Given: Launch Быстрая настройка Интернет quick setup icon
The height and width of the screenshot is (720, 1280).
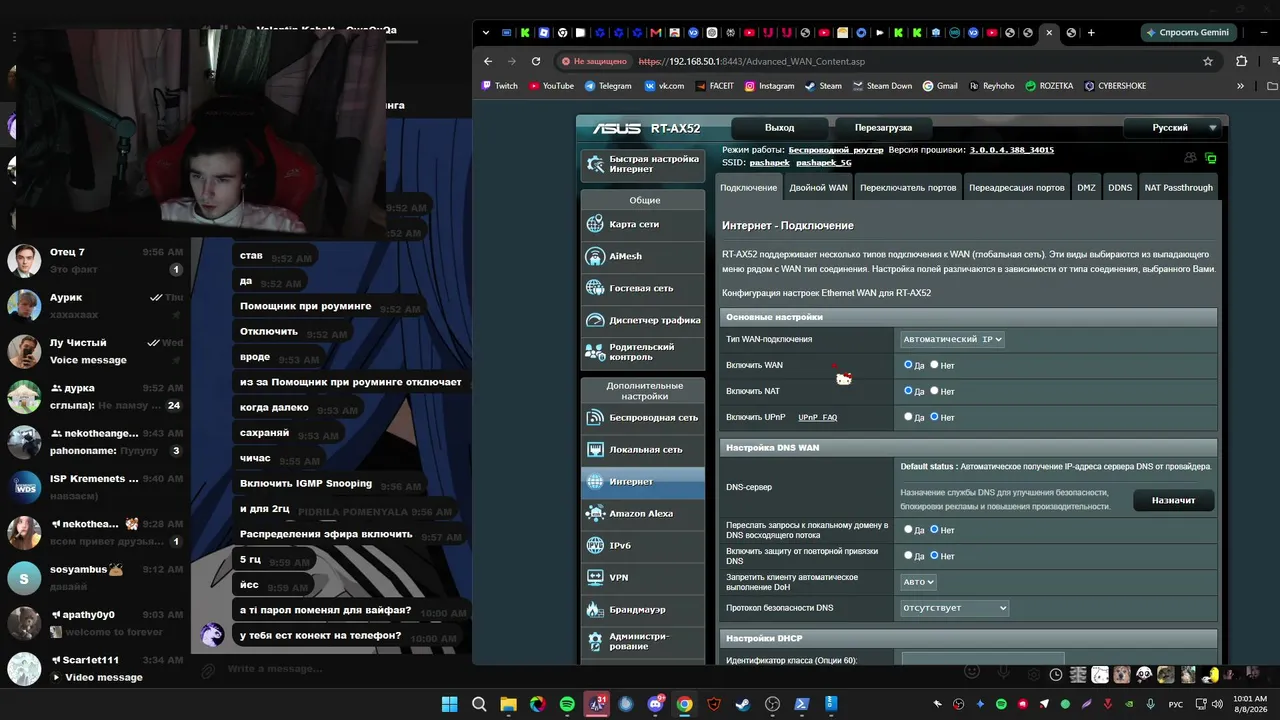Looking at the screenshot, I should click(x=595, y=164).
